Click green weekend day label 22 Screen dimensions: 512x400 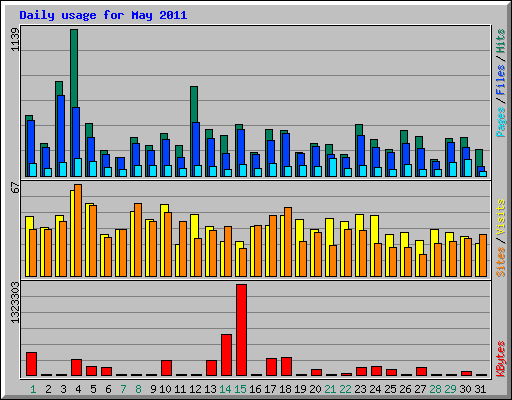[x=345, y=389]
